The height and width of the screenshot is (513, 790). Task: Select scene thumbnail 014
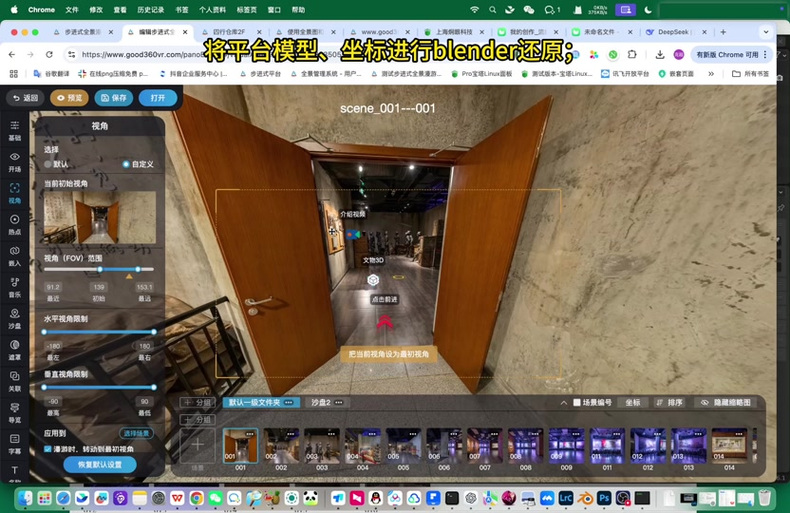pyautogui.click(x=729, y=445)
